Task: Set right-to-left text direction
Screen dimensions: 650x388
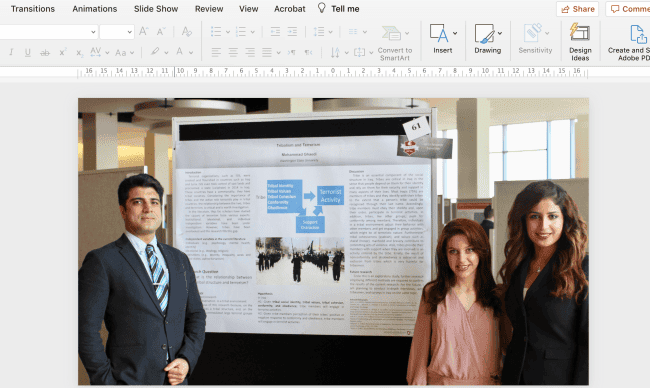Action: point(308,52)
